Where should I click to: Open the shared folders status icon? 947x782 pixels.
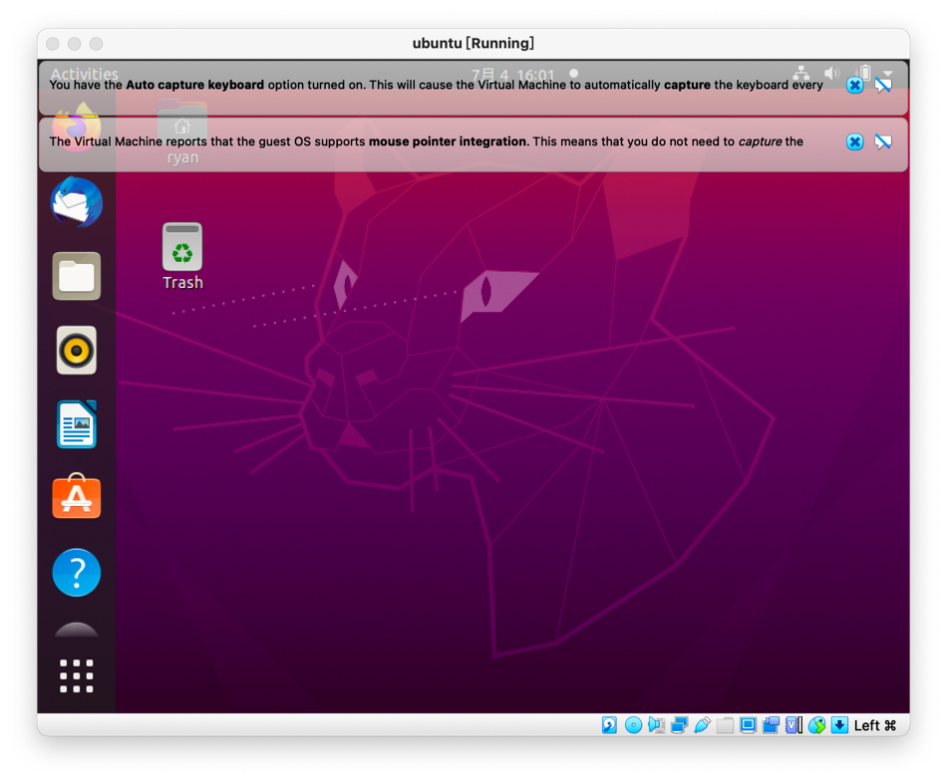[x=725, y=725]
